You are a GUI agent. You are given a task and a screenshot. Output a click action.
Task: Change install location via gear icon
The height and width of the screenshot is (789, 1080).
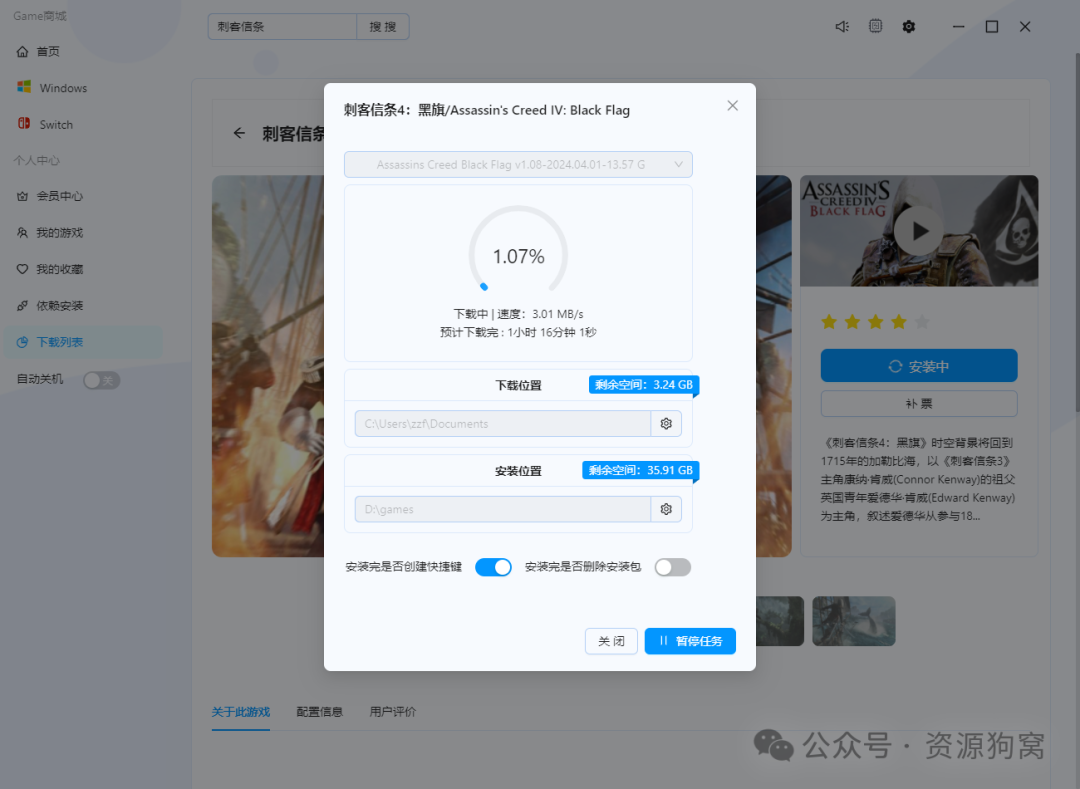pos(666,509)
